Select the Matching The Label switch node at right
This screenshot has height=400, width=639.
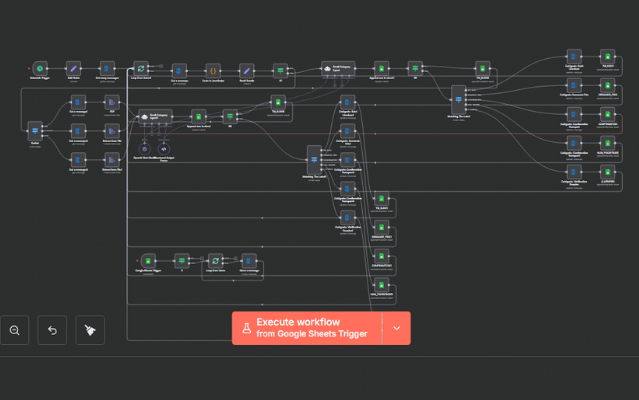pyautogui.click(x=457, y=96)
